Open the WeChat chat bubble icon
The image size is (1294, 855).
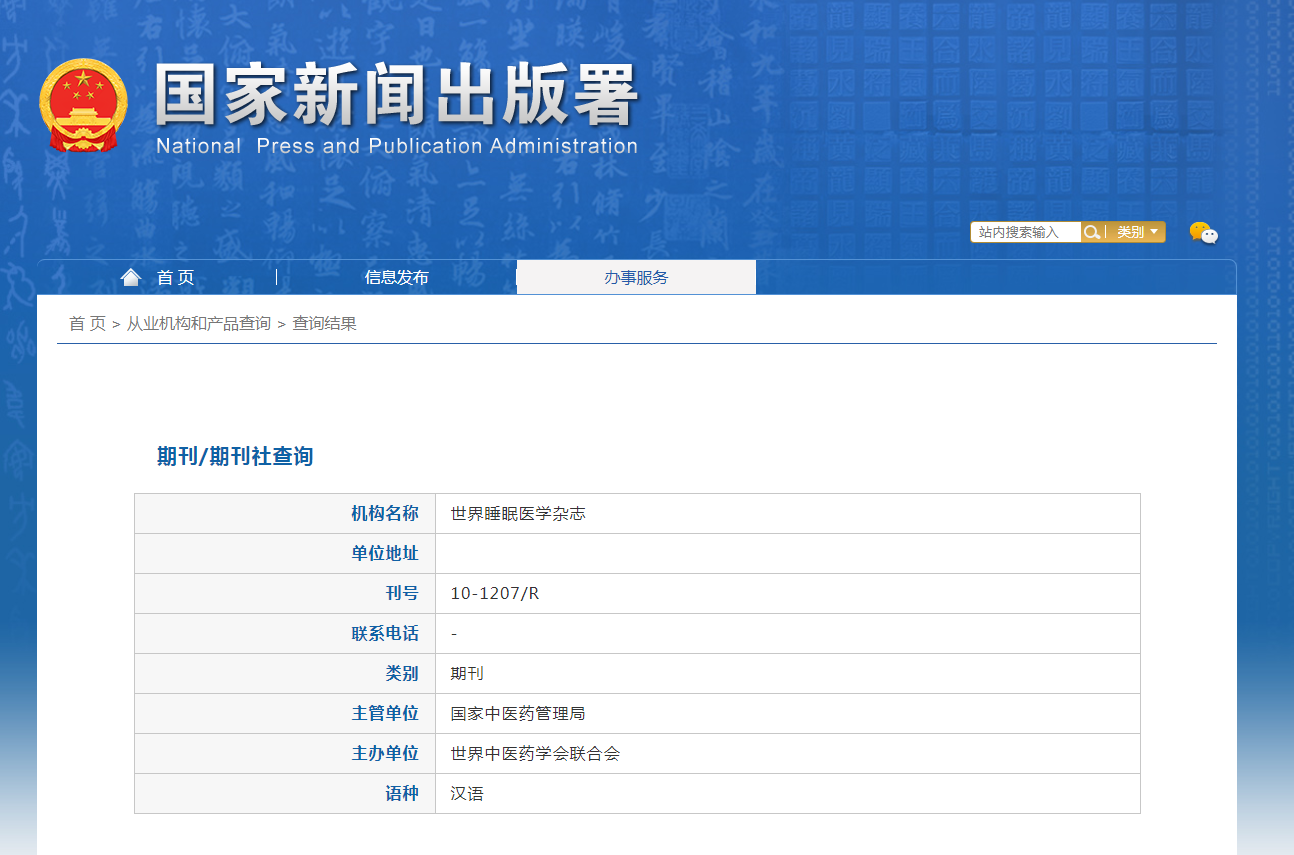pyautogui.click(x=1203, y=233)
